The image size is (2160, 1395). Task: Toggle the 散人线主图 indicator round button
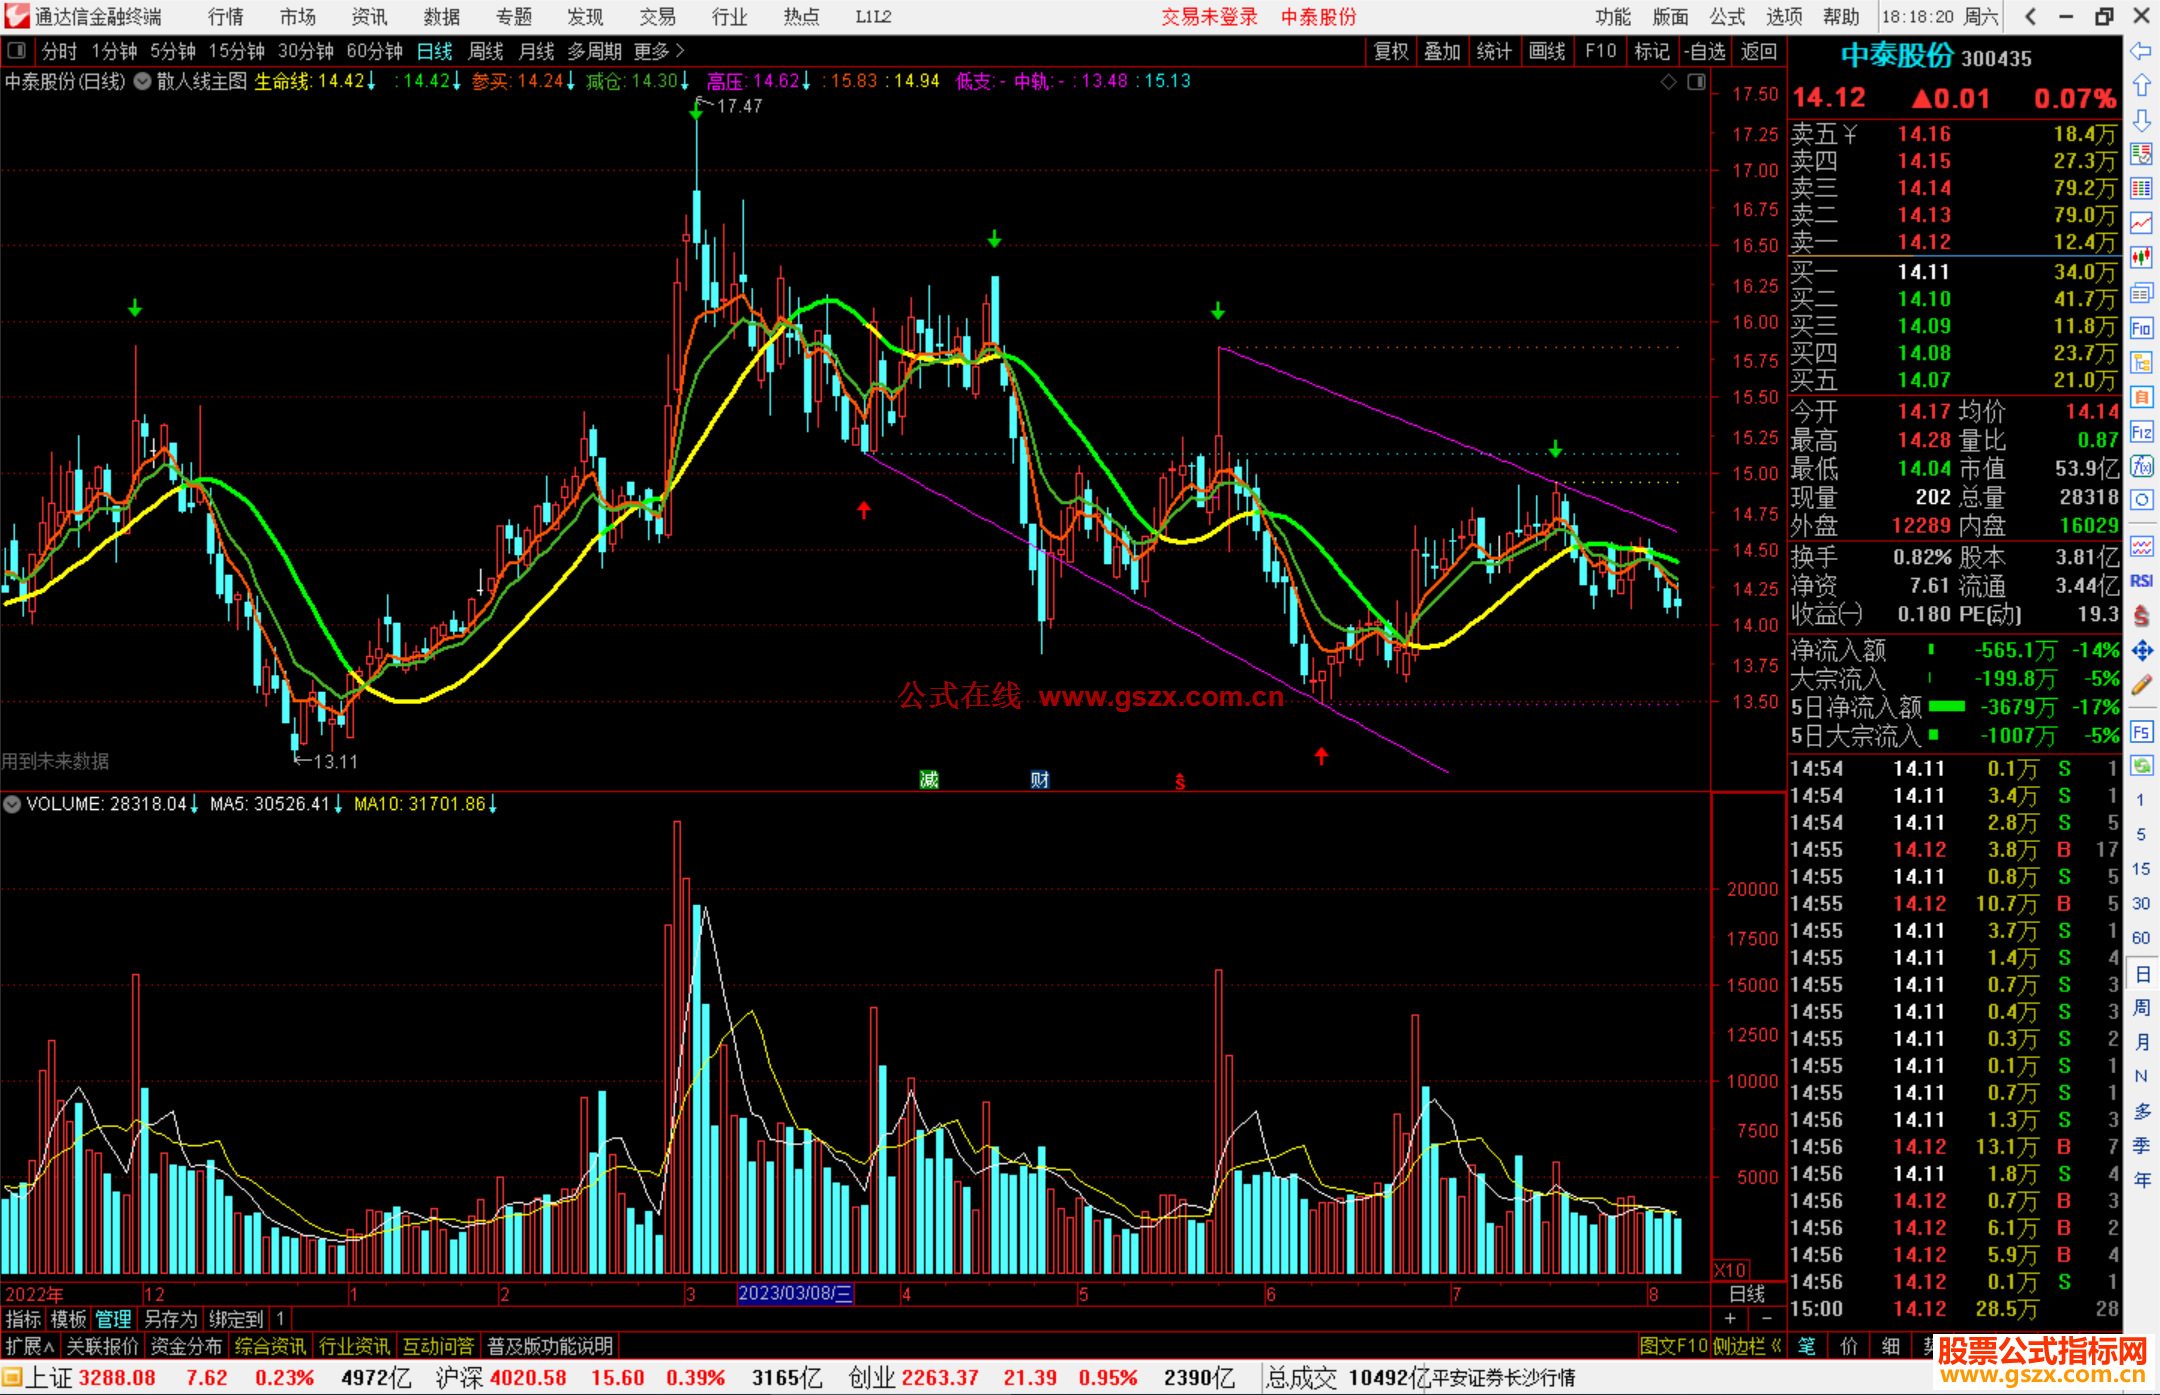(x=143, y=82)
